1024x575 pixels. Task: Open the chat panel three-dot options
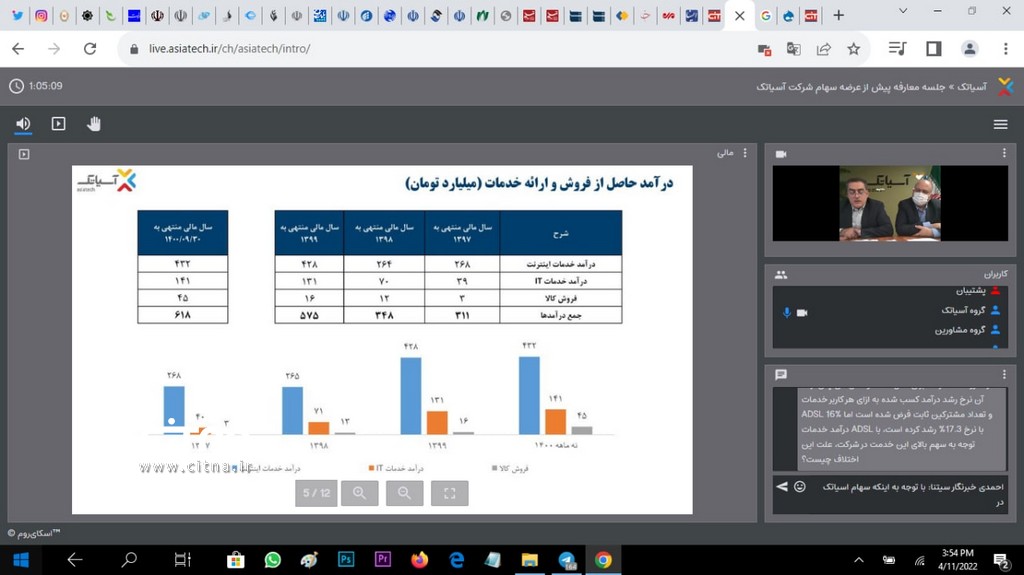[x=1005, y=375]
